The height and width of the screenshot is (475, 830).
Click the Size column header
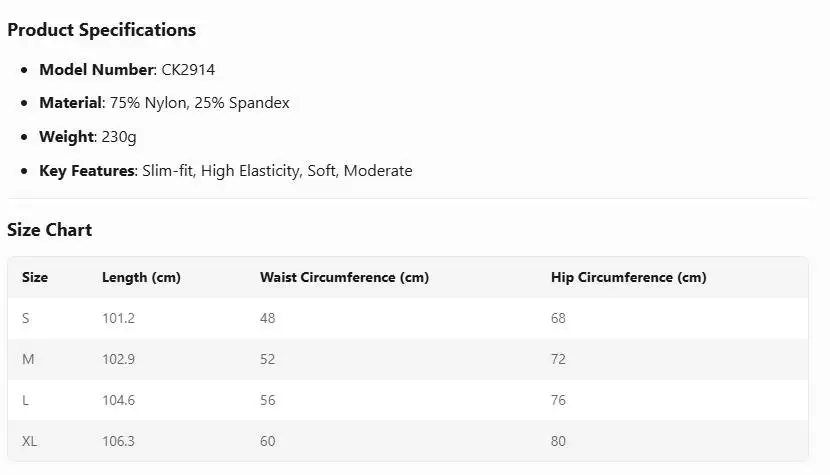[35, 277]
